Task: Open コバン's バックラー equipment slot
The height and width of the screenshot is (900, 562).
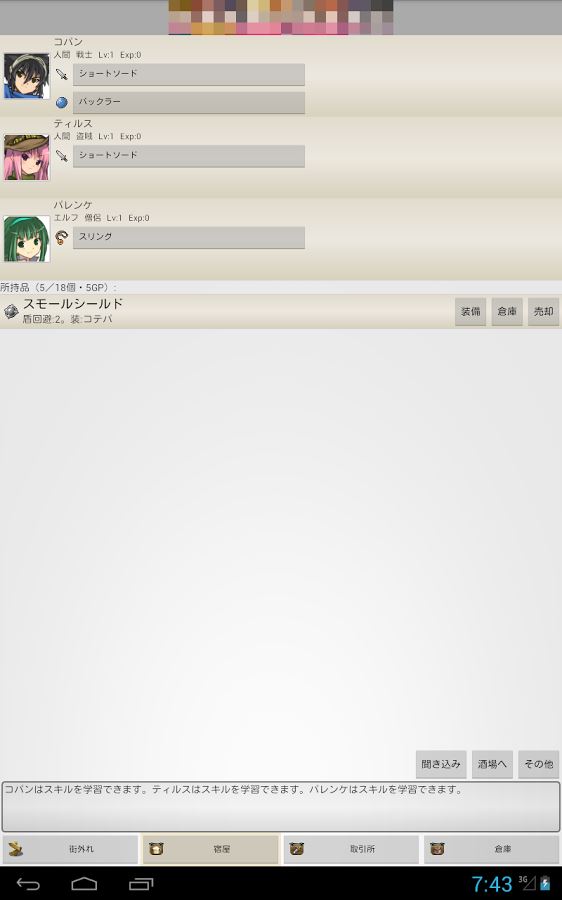Action: 189,102
